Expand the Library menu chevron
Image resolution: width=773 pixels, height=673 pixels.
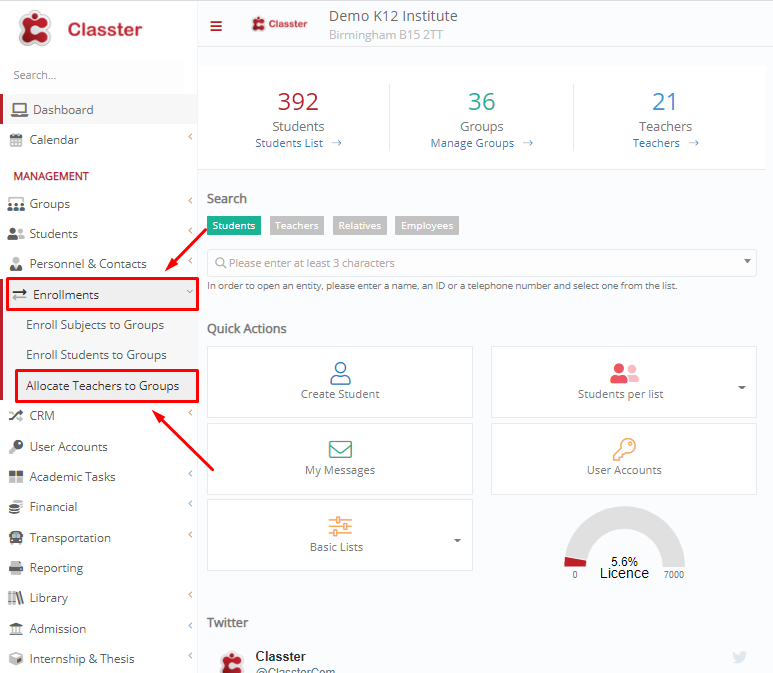coord(190,595)
